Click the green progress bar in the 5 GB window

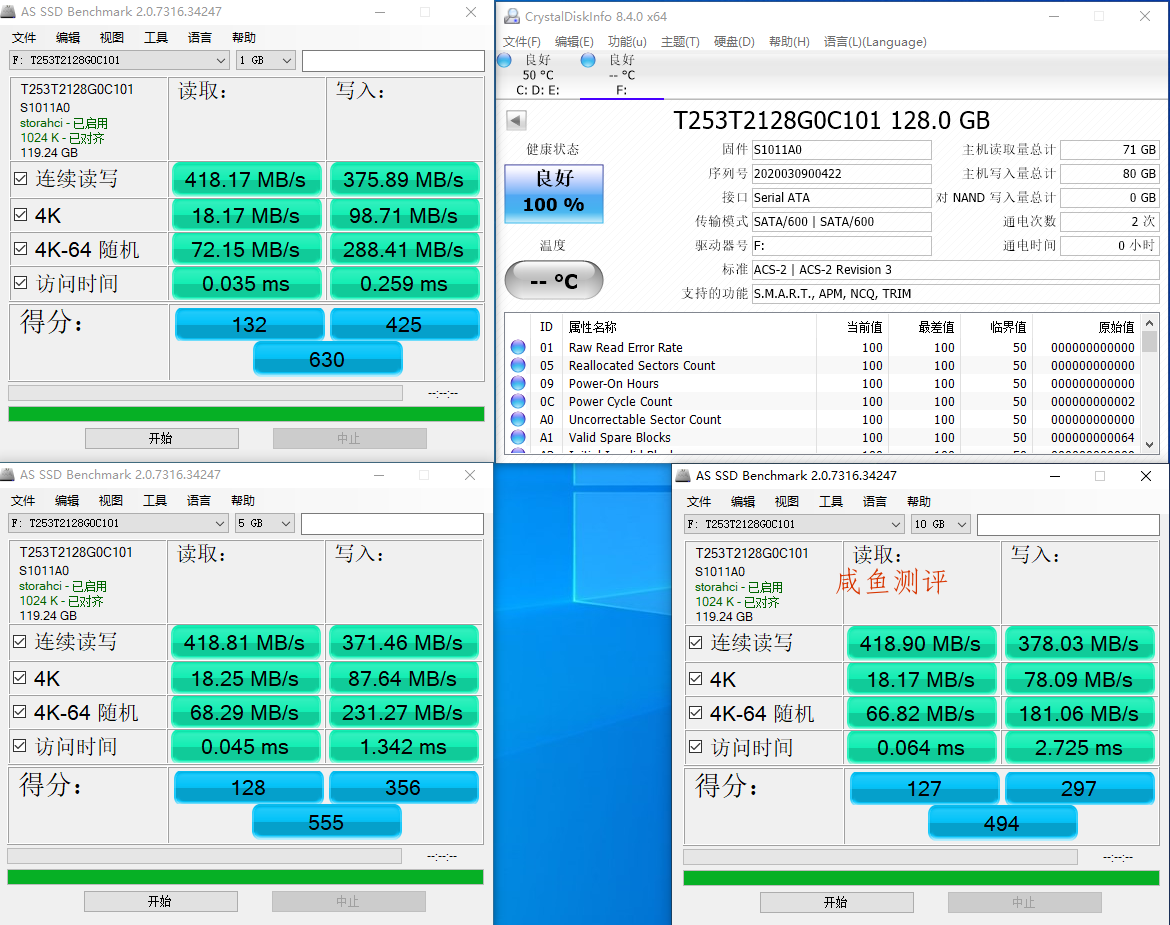click(x=245, y=877)
